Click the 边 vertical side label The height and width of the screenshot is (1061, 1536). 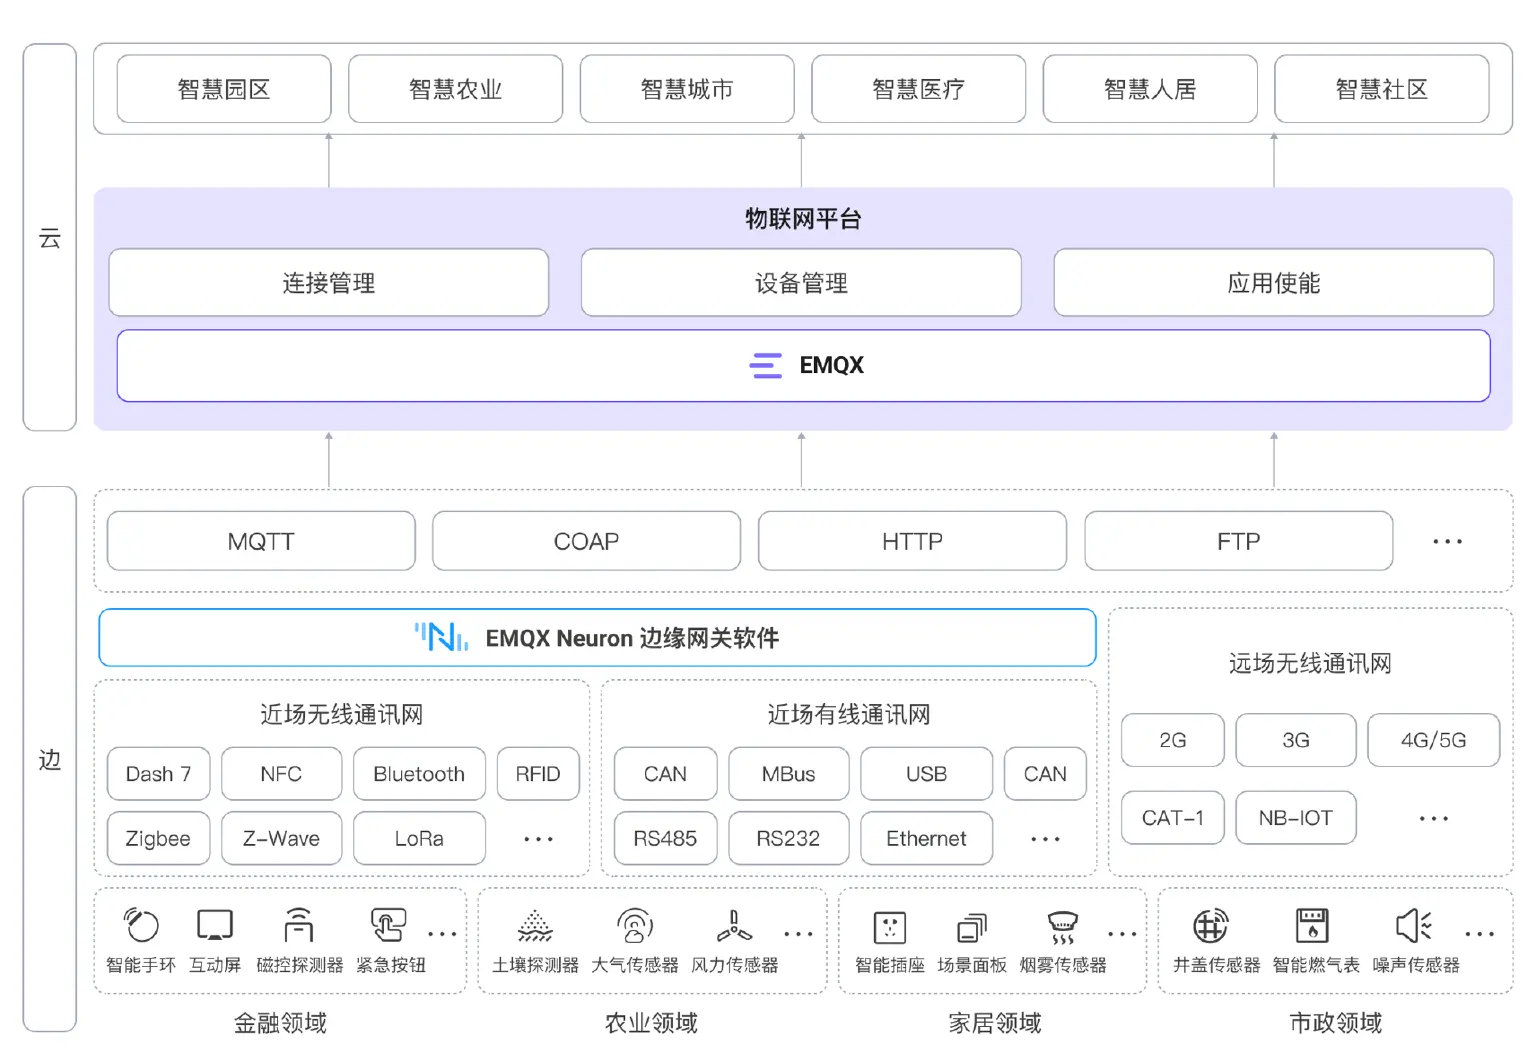tap(50, 759)
